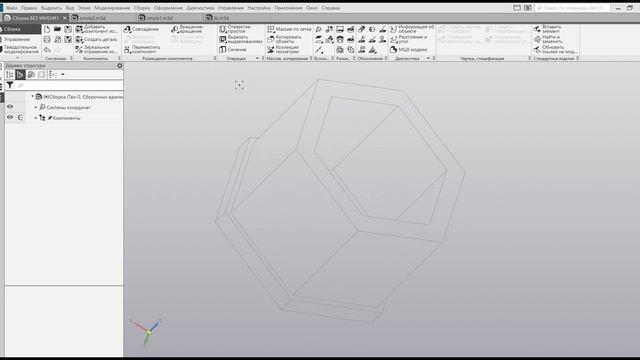Click 'Информация об объекте' tool
The height and width of the screenshot is (360, 640).
412,29
